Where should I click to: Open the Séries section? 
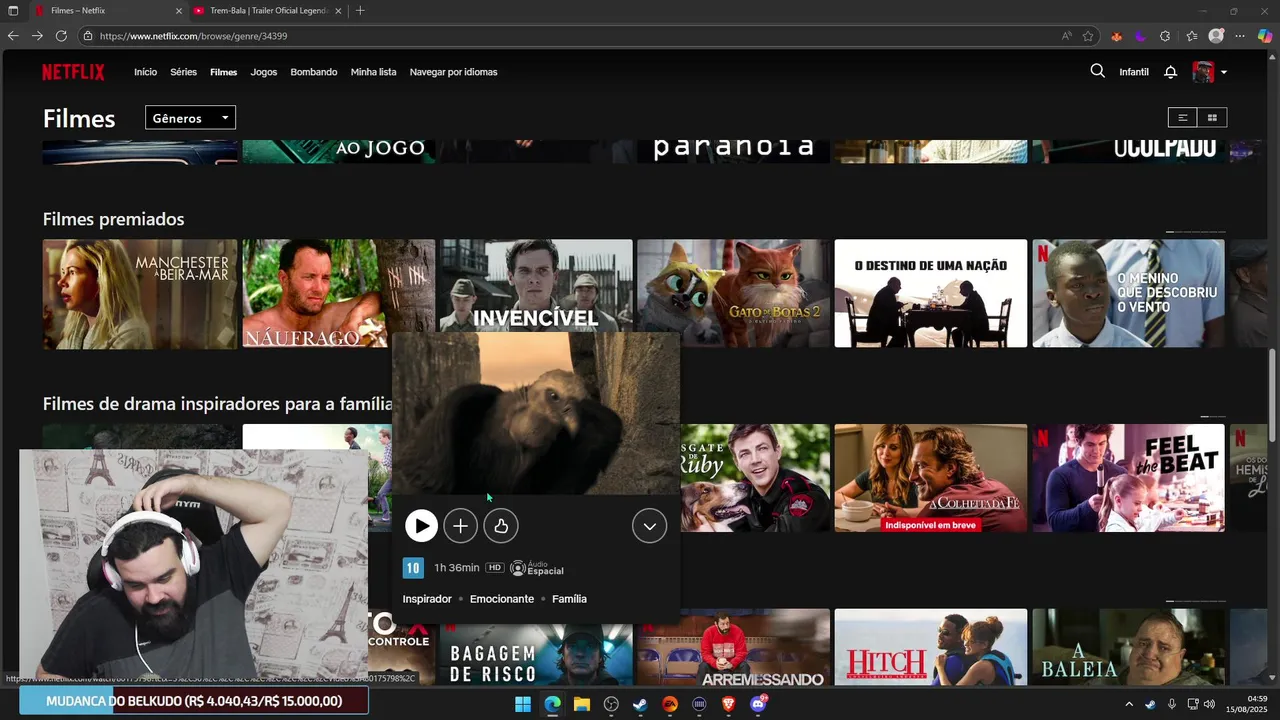183,72
